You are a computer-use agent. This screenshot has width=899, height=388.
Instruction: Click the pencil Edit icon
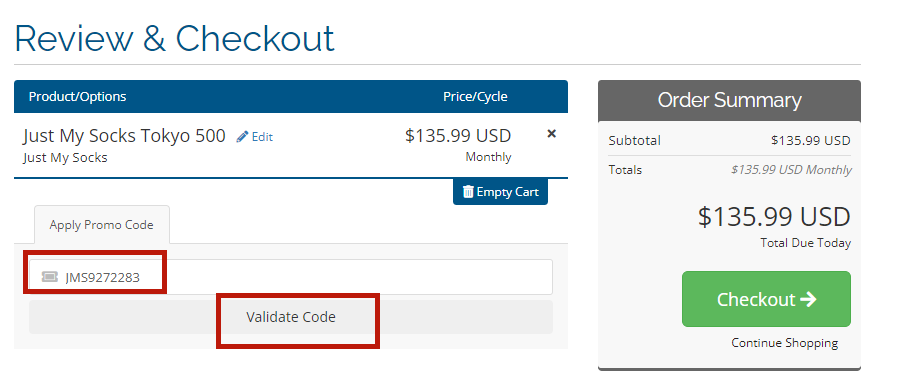coord(243,136)
